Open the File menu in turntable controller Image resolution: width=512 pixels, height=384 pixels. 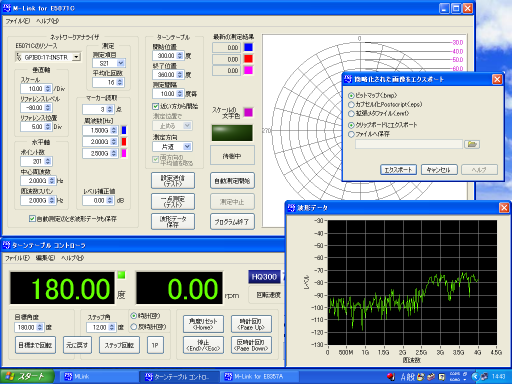[x=18, y=258]
